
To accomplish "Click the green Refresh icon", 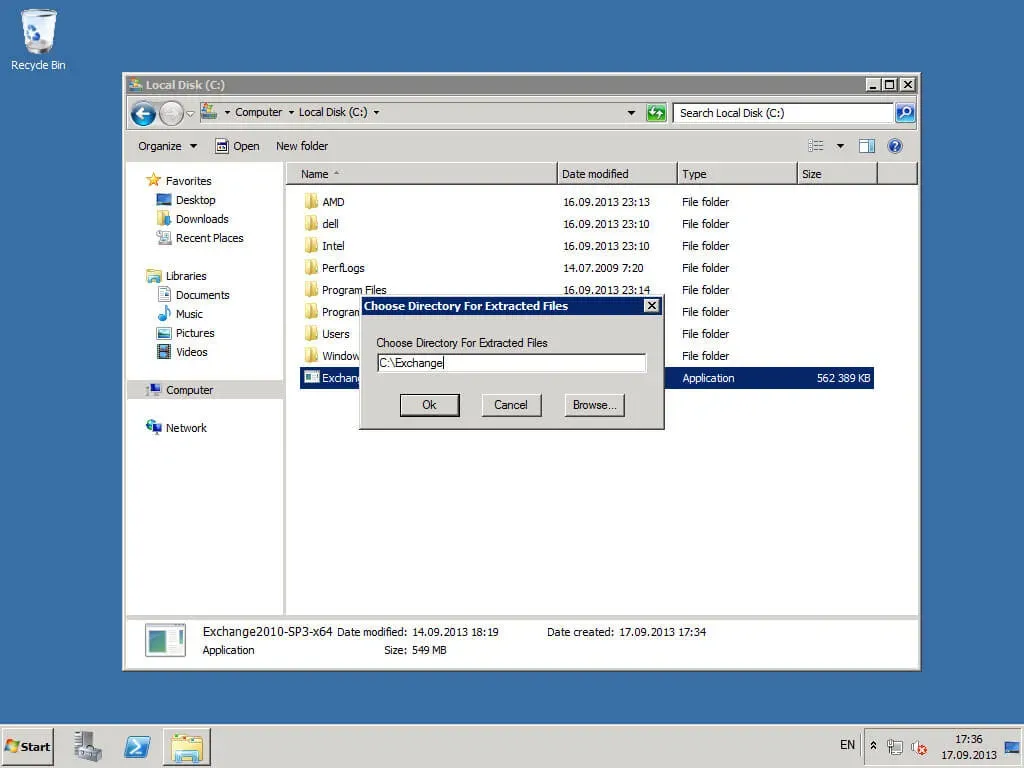I will coord(656,113).
